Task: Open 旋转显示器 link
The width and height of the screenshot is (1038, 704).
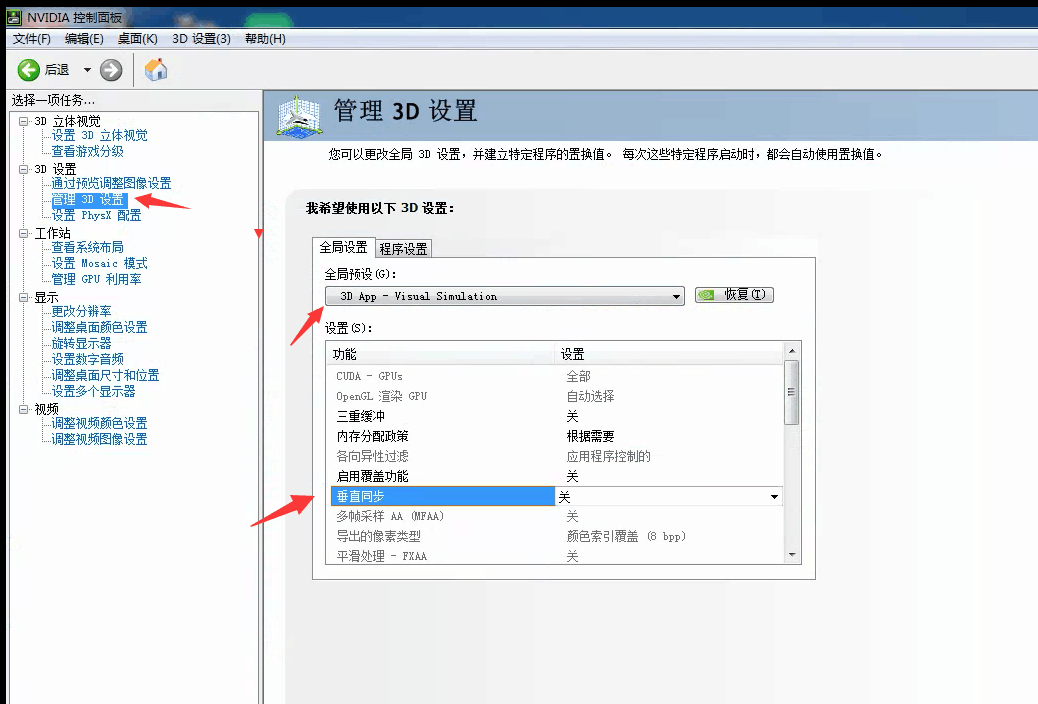Action: coord(81,343)
